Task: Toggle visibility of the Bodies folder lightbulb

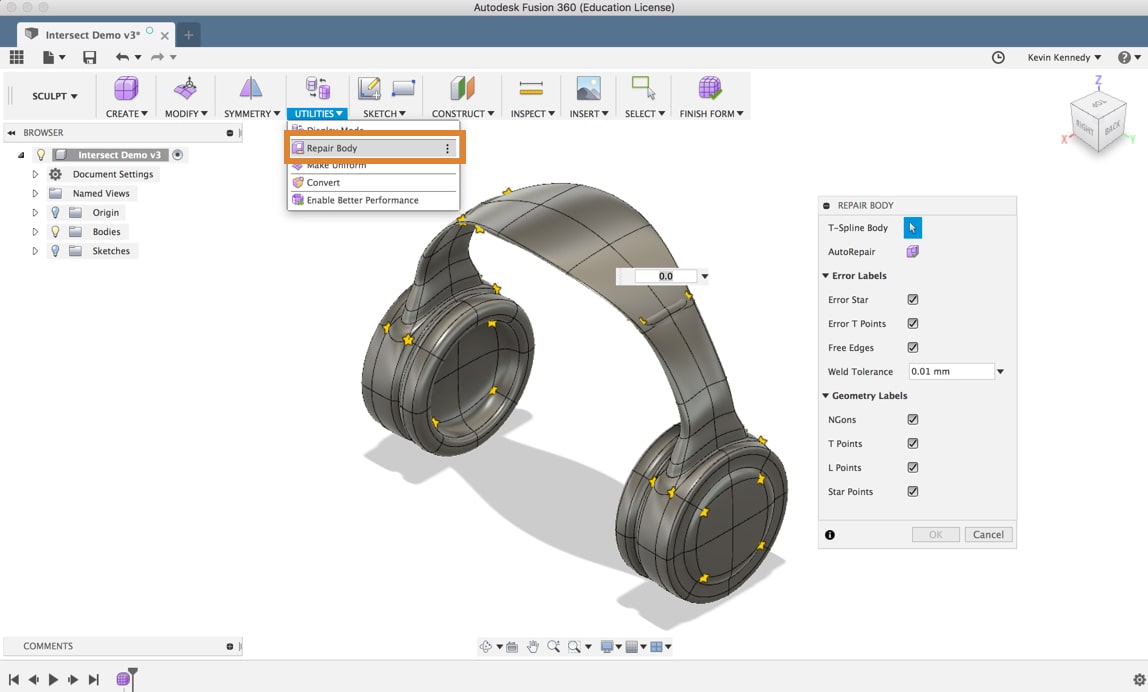Action: [x=56, y=231]
